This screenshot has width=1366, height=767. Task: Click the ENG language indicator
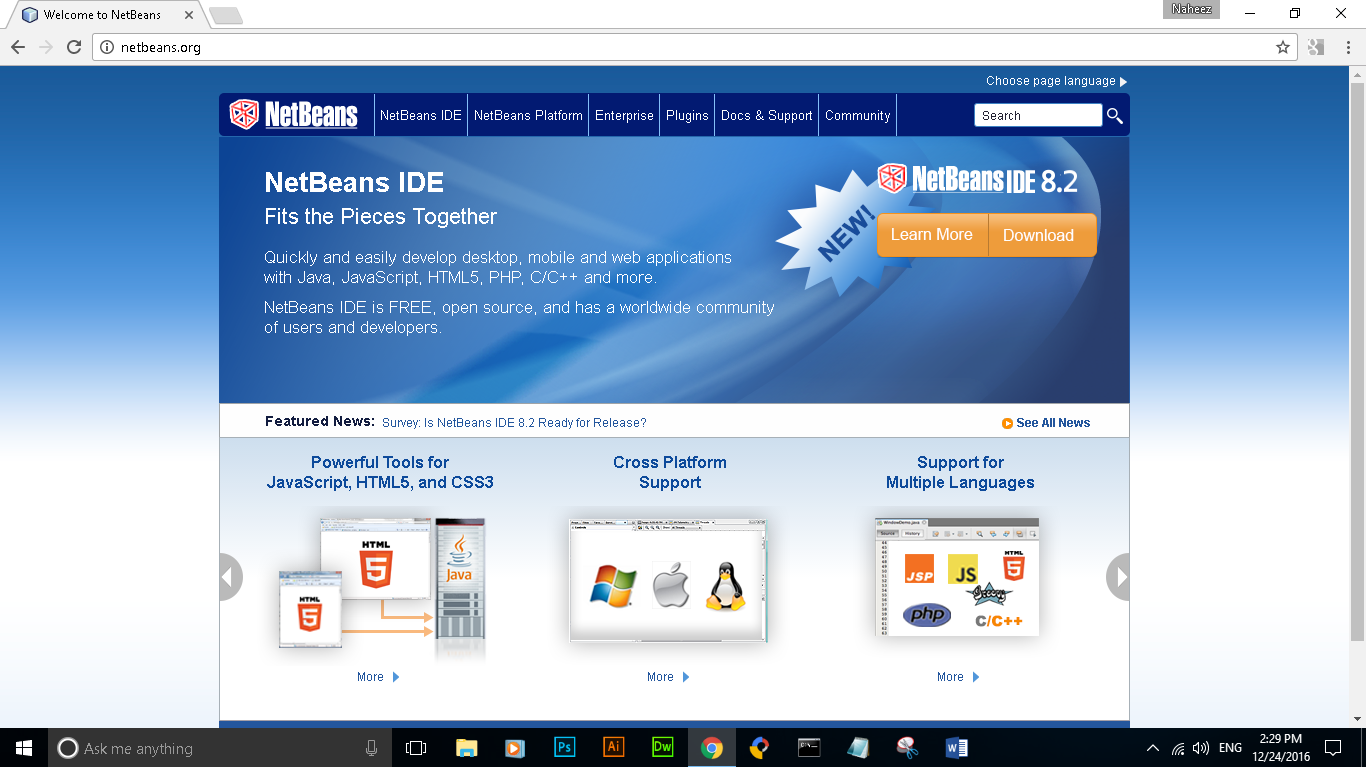pyautogui.click(x=1231, y=748)
